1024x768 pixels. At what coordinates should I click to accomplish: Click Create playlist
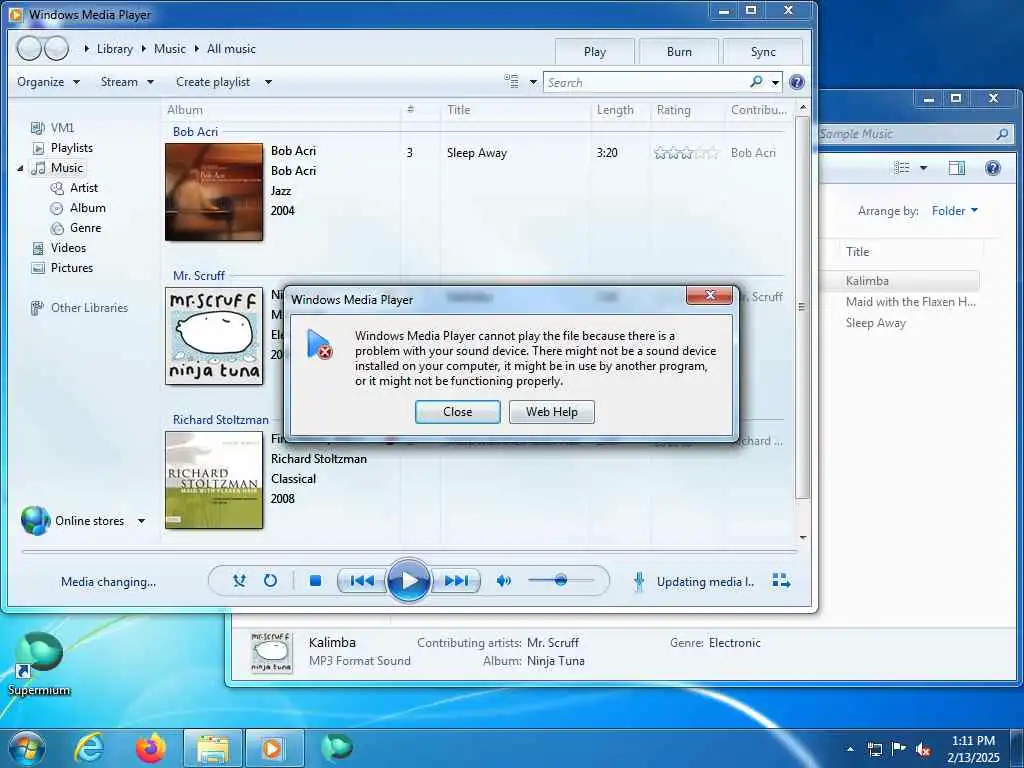click(x=213, y=82)
